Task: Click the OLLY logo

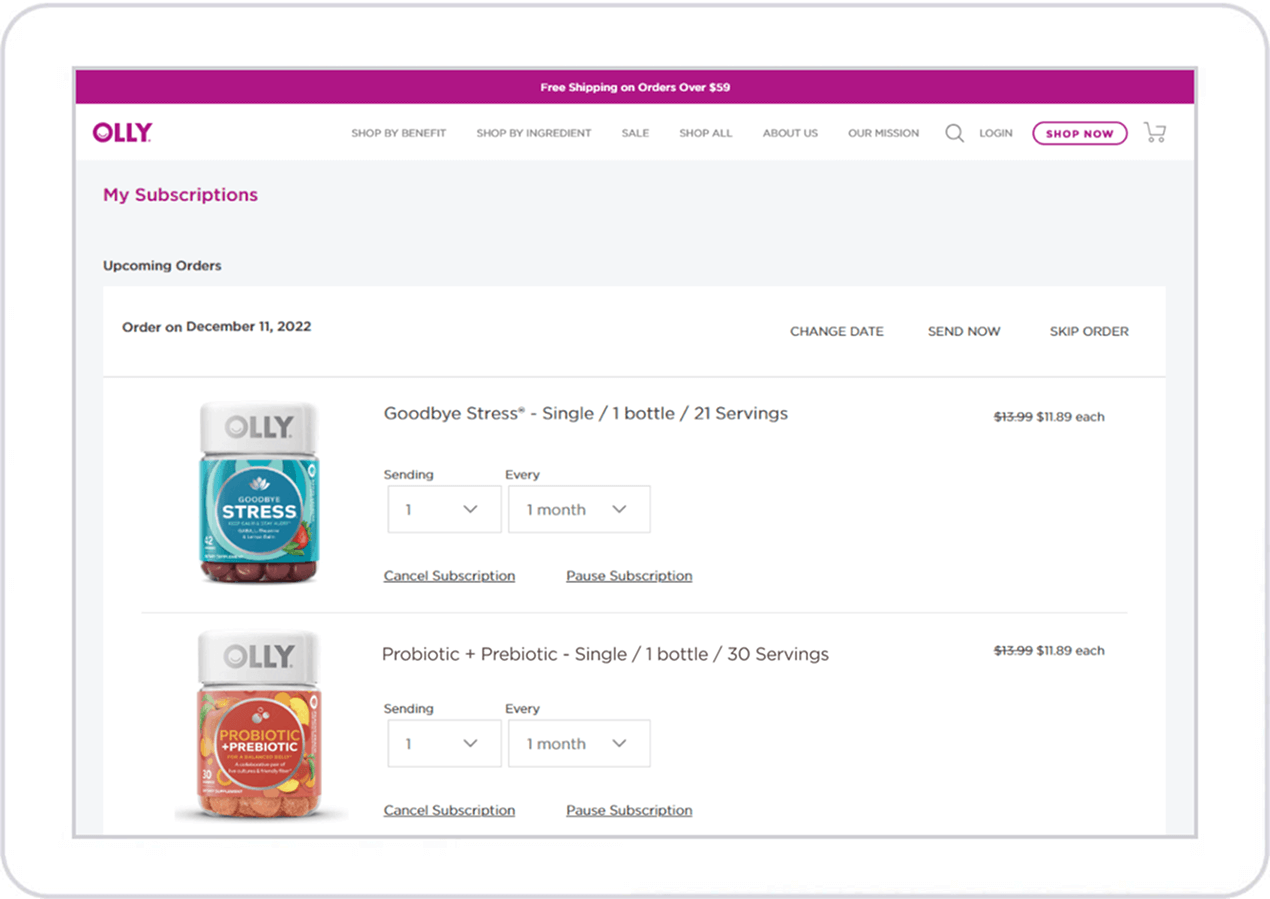Action: (122, 132)
